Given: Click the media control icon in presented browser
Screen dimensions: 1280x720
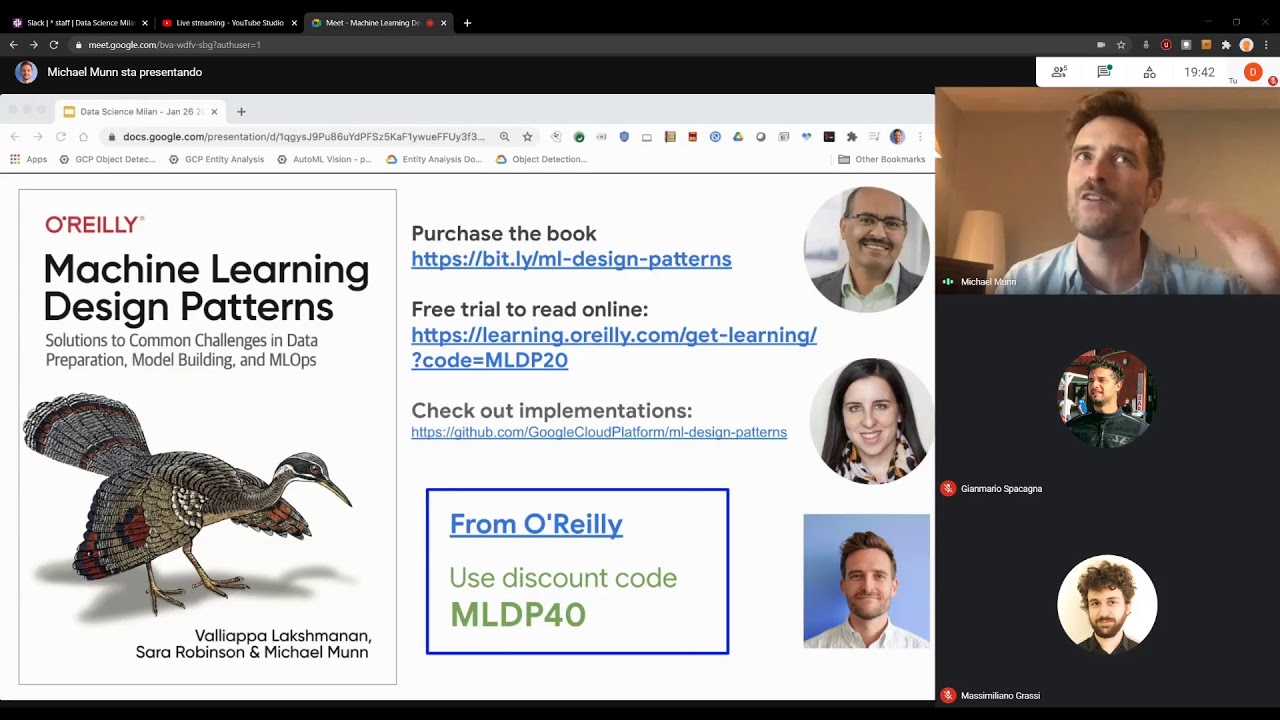Looking at the screenshot, I should click(874, 137).
